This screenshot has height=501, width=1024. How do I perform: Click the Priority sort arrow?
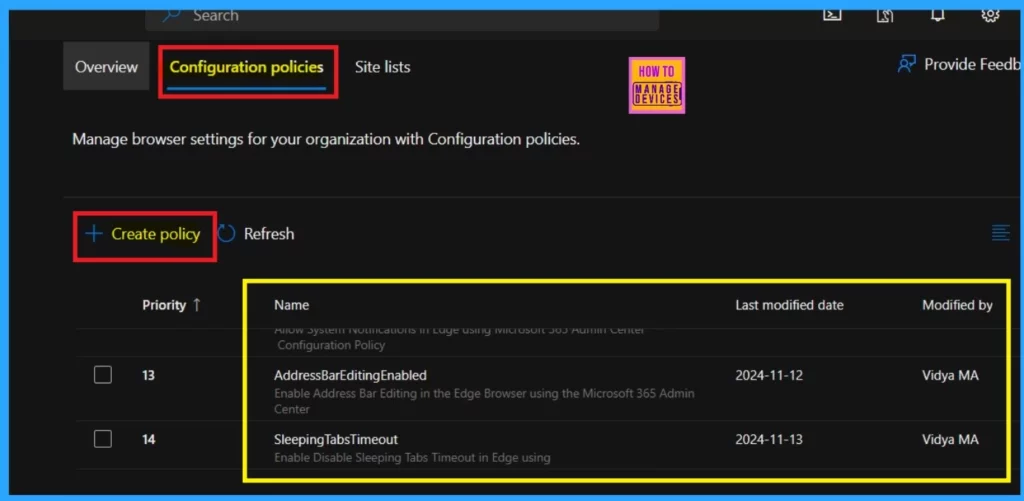click(197, 305)
